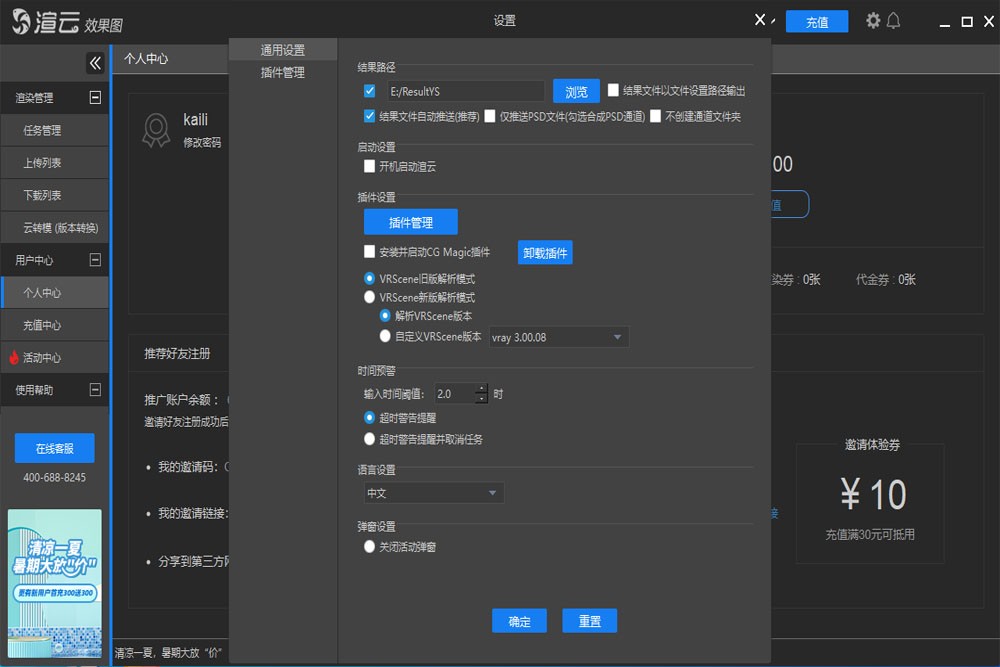The height and width of the screenshot is (667, 1000).
Task: Click the E:/ResultYS path input field
Action: click(x=465, y=90)
